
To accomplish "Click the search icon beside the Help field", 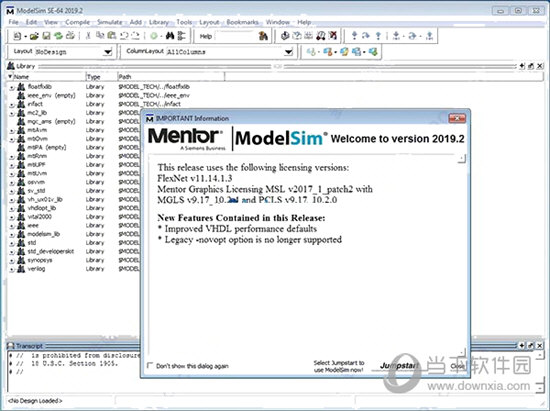I will [x=263, y=36].
